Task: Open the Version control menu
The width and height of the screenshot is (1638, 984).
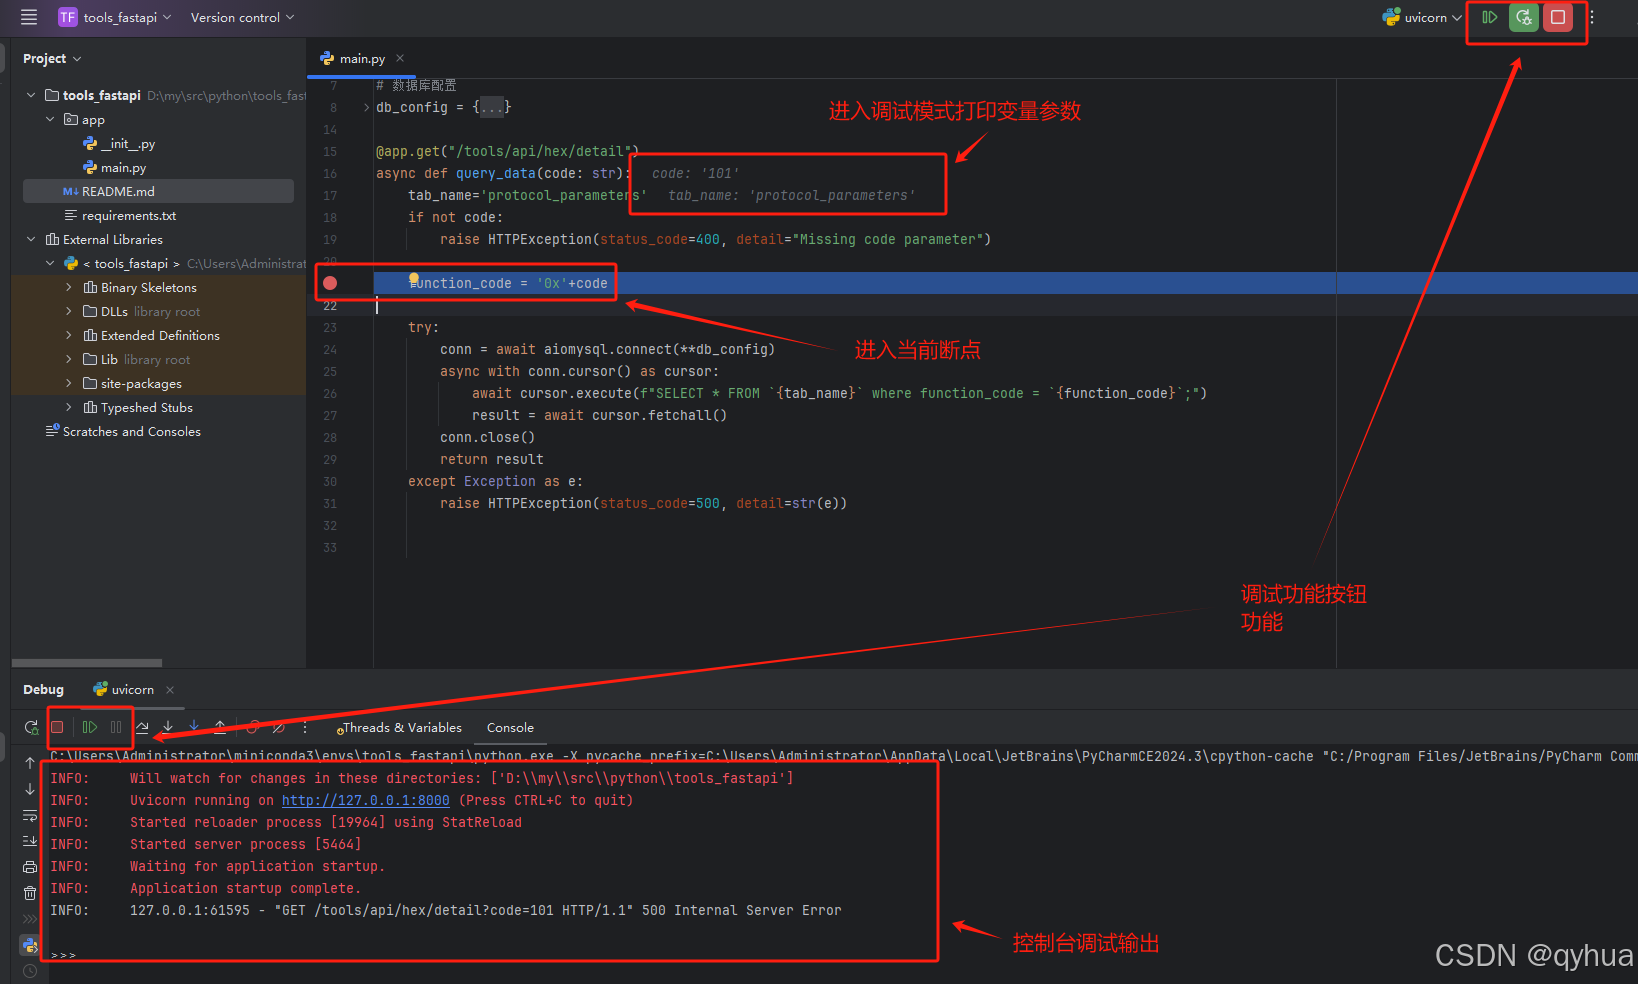Action: click(242, 17)
